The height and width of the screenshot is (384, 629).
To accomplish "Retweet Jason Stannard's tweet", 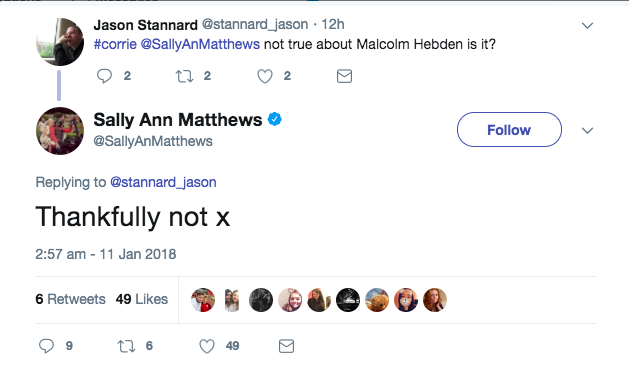I will (x=185, y=76).
